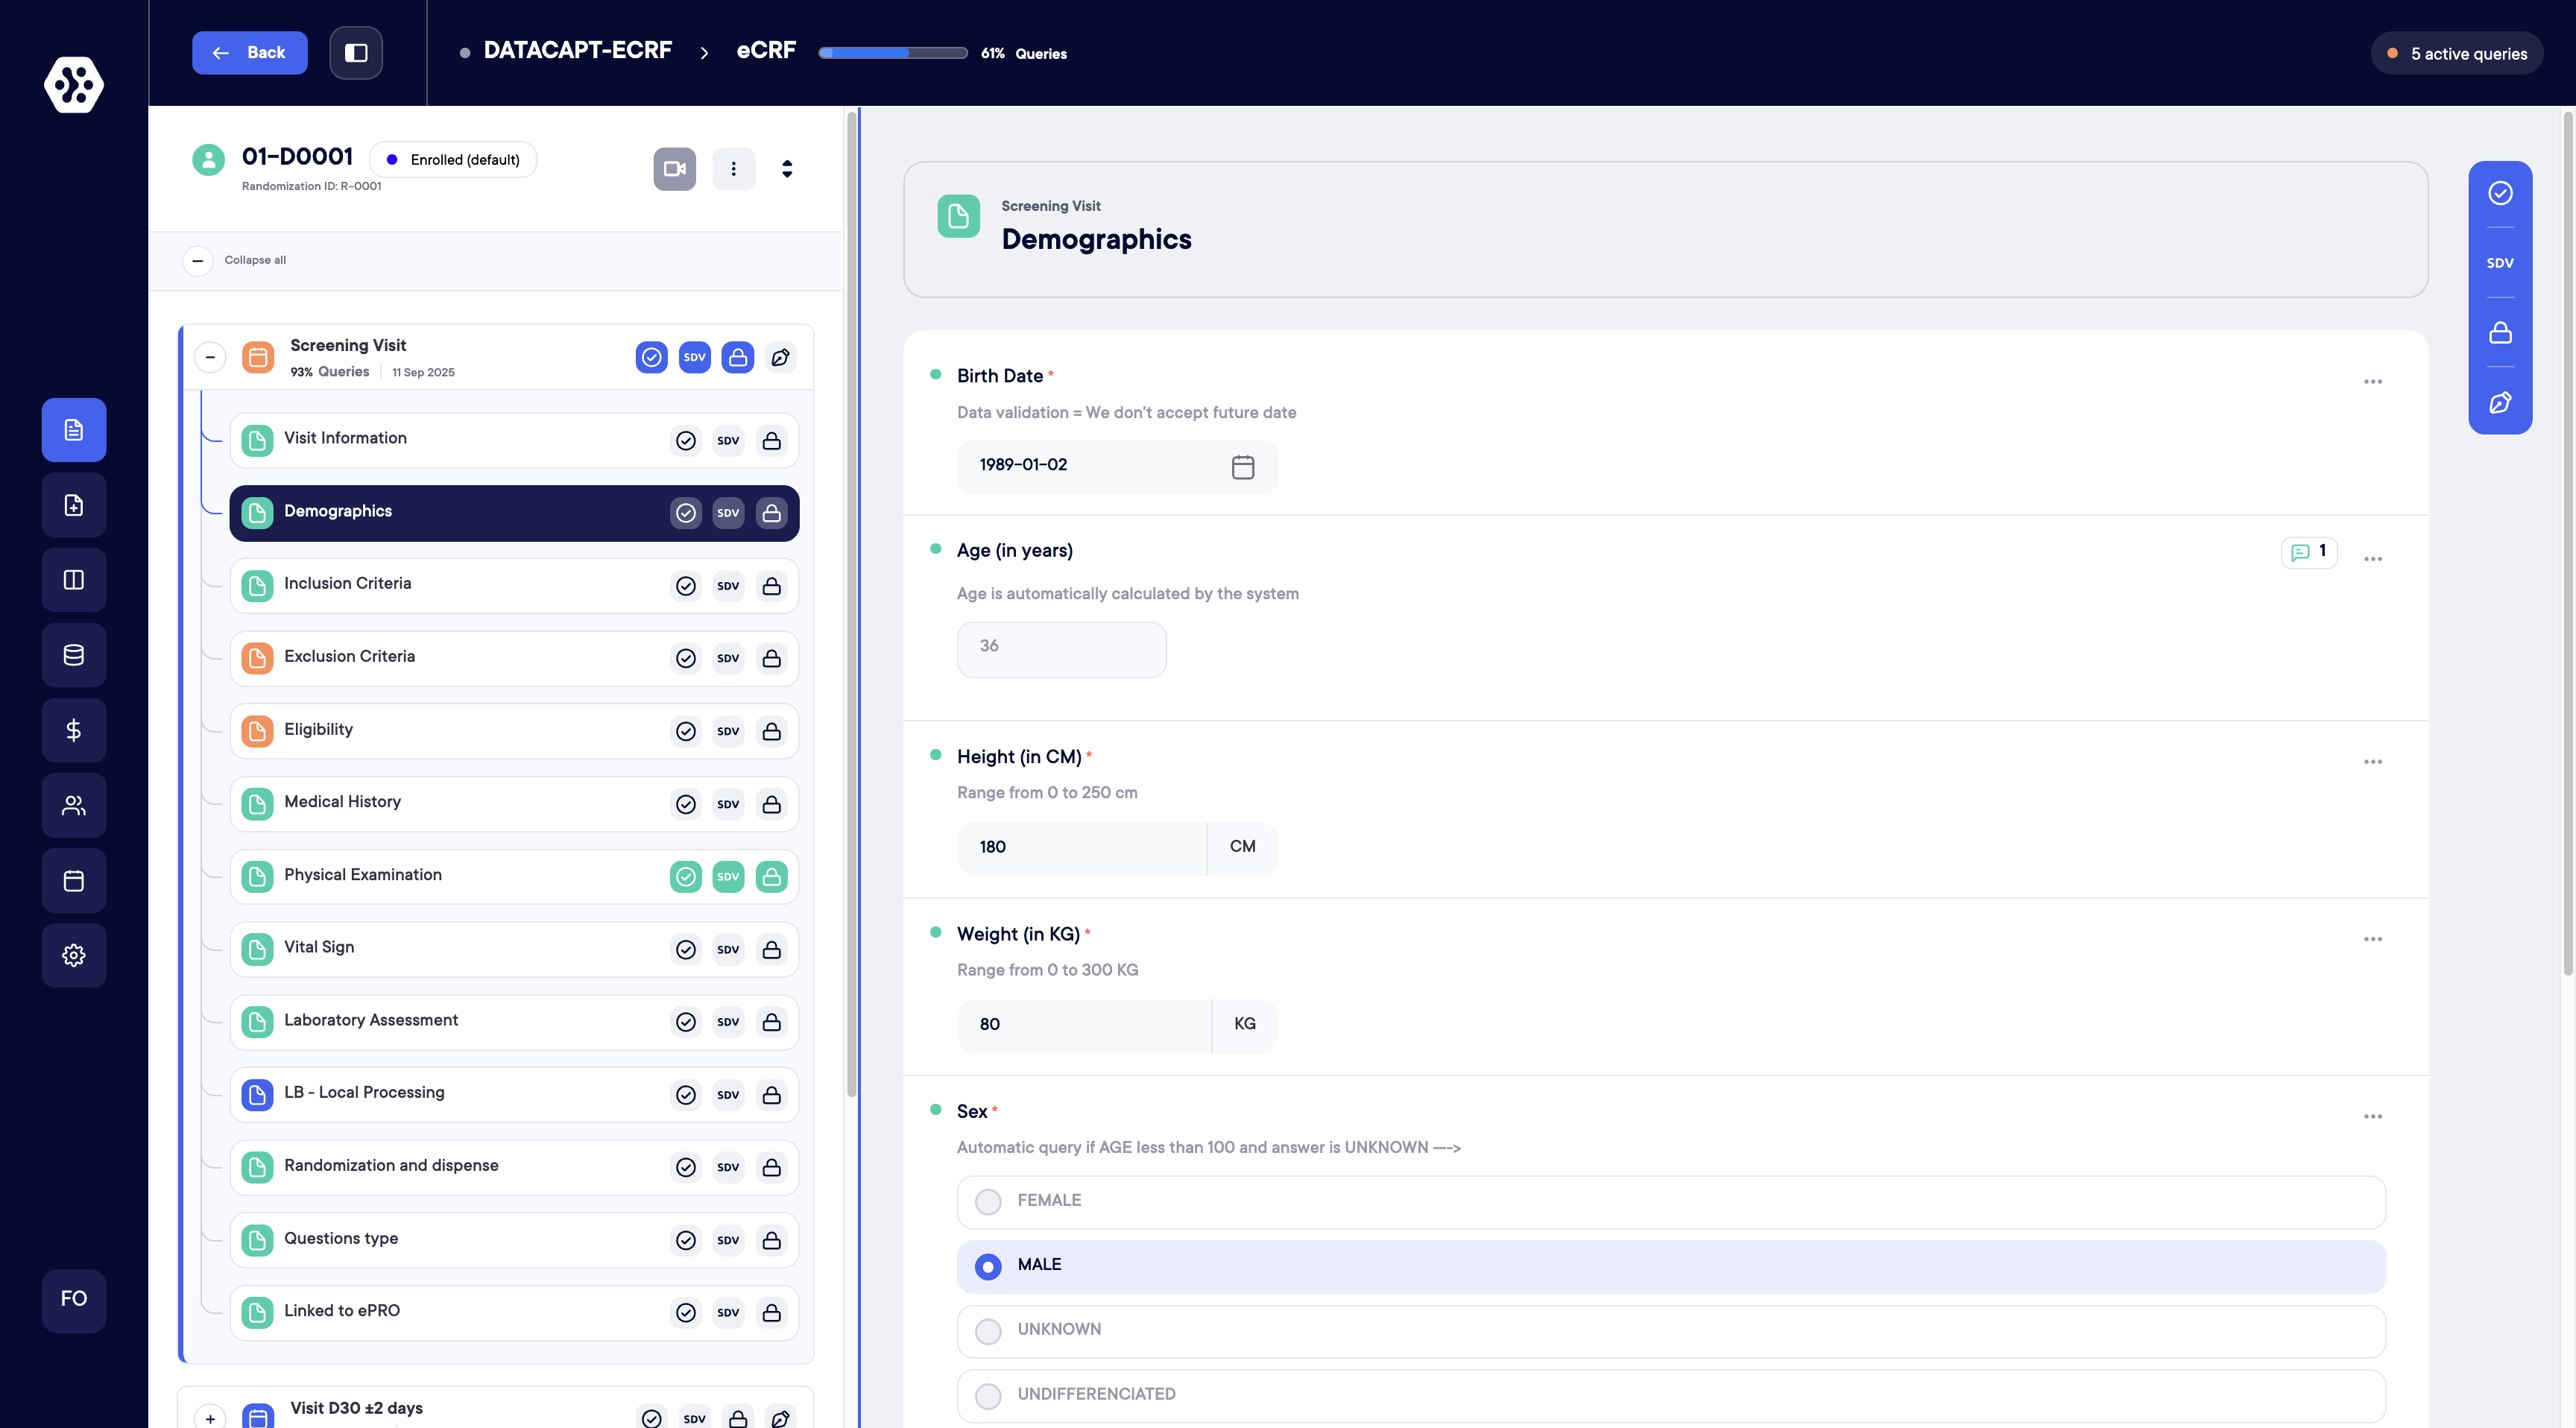2576x1428 pixels.
Task: Choose the UNDIFFERENCIATED radio option
Action: (x=988, y=1395)
